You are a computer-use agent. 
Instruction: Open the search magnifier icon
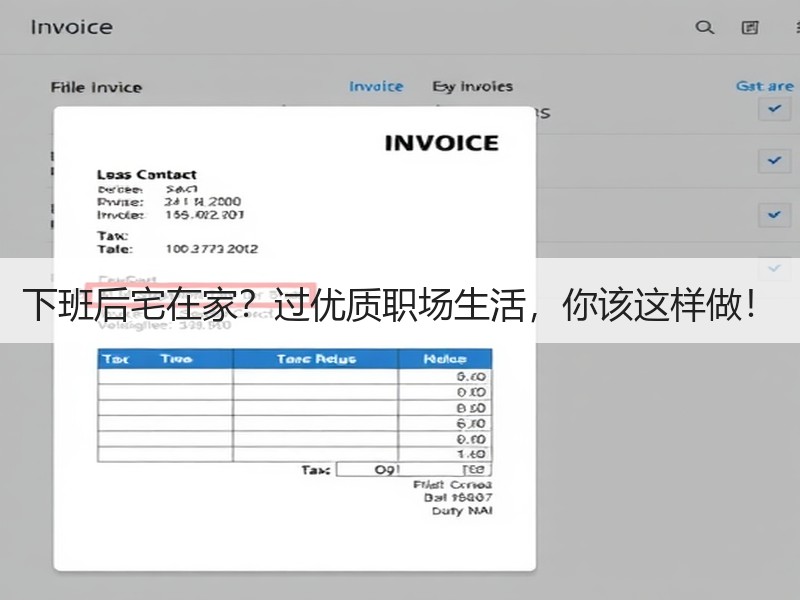tap(705, 27)
